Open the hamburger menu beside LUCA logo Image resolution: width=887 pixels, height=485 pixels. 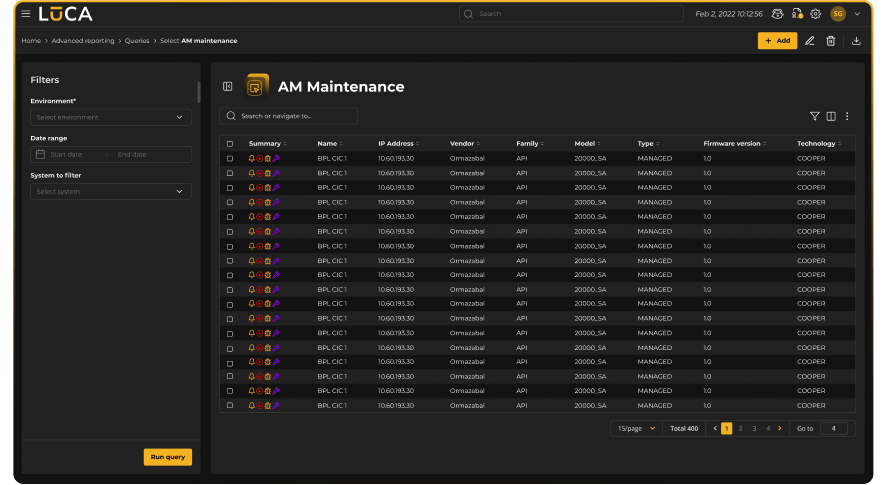click(x=26, y=14)
